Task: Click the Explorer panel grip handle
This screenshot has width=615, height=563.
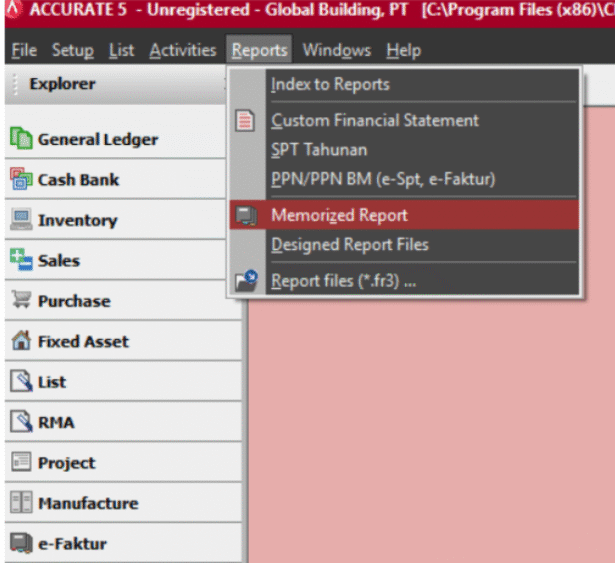Action: pos(16,84)
